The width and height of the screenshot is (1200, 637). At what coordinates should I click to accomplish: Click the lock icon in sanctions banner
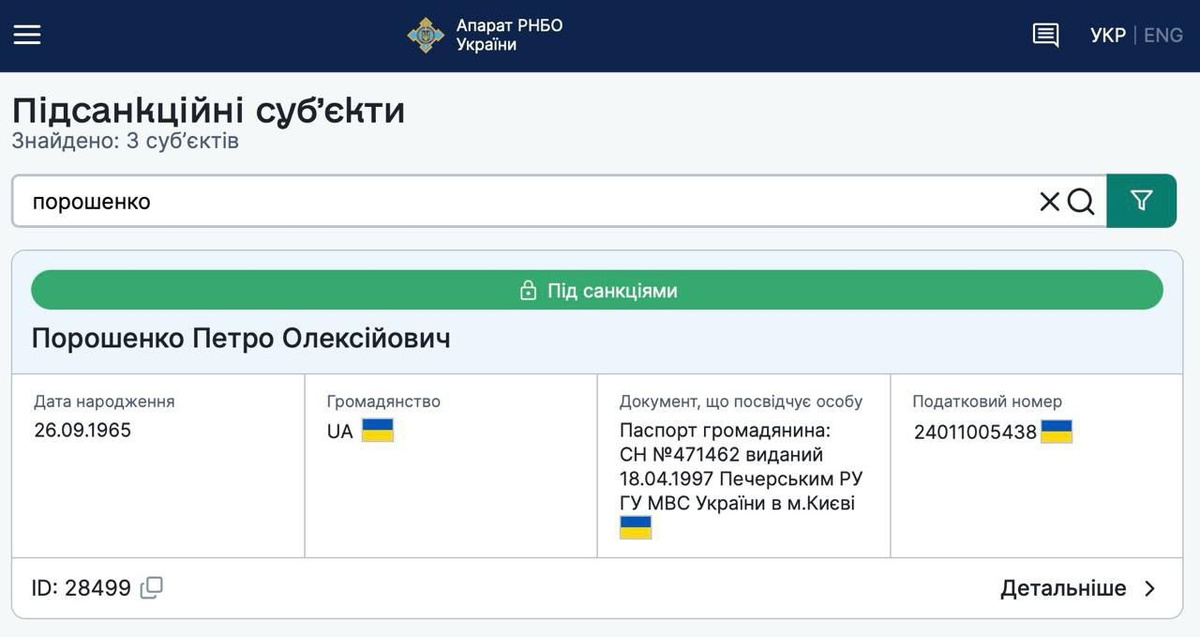(528, 291)
